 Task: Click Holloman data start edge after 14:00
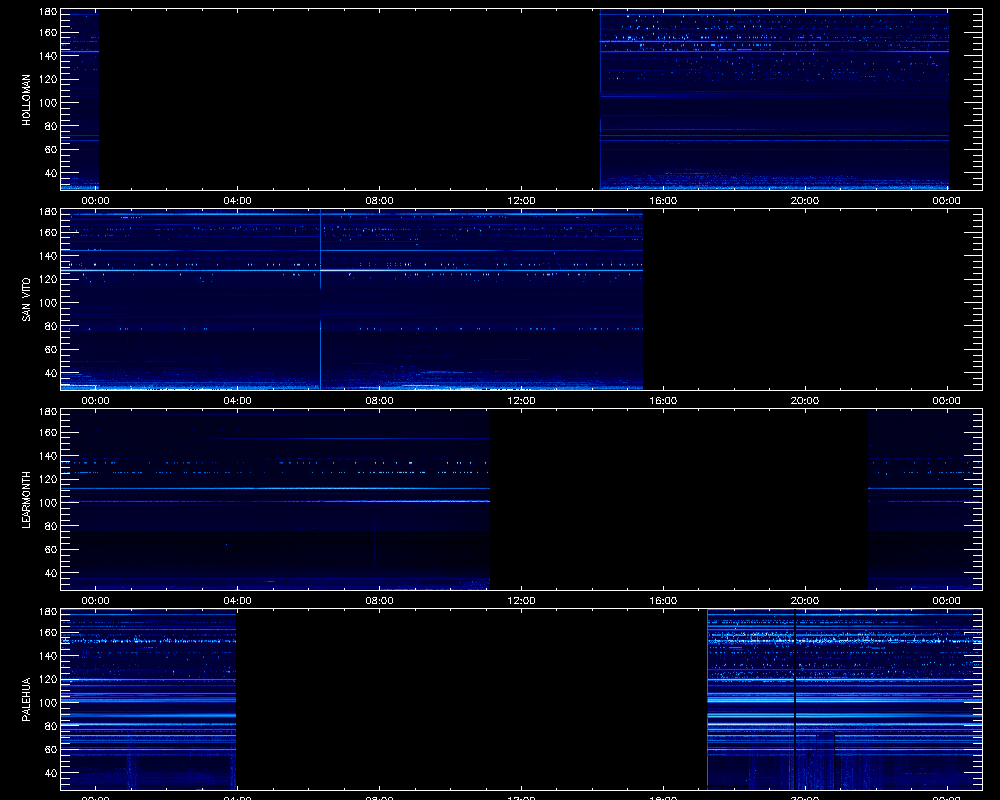[600, 100]
